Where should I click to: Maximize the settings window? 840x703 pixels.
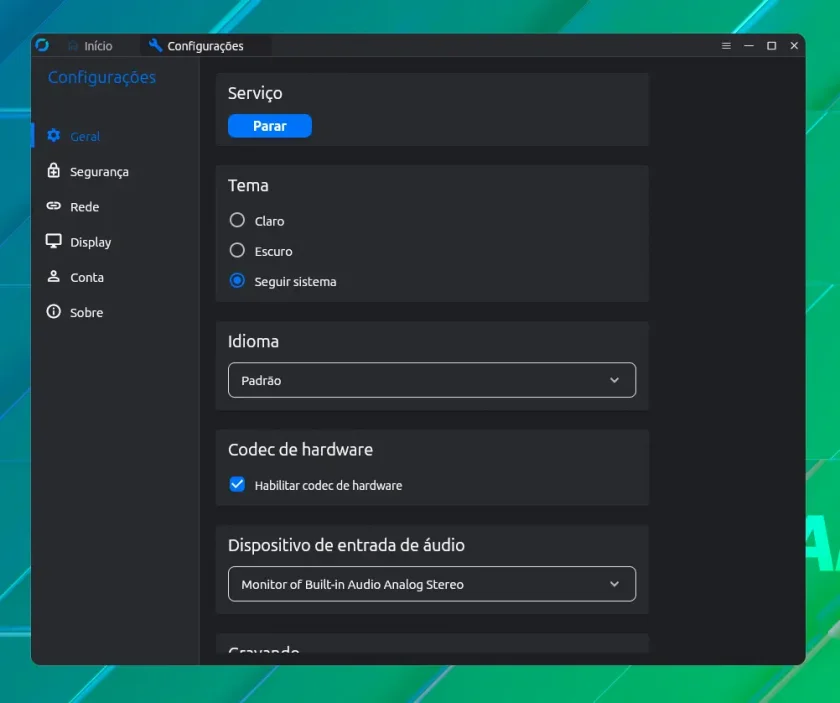tap(771, 46)
